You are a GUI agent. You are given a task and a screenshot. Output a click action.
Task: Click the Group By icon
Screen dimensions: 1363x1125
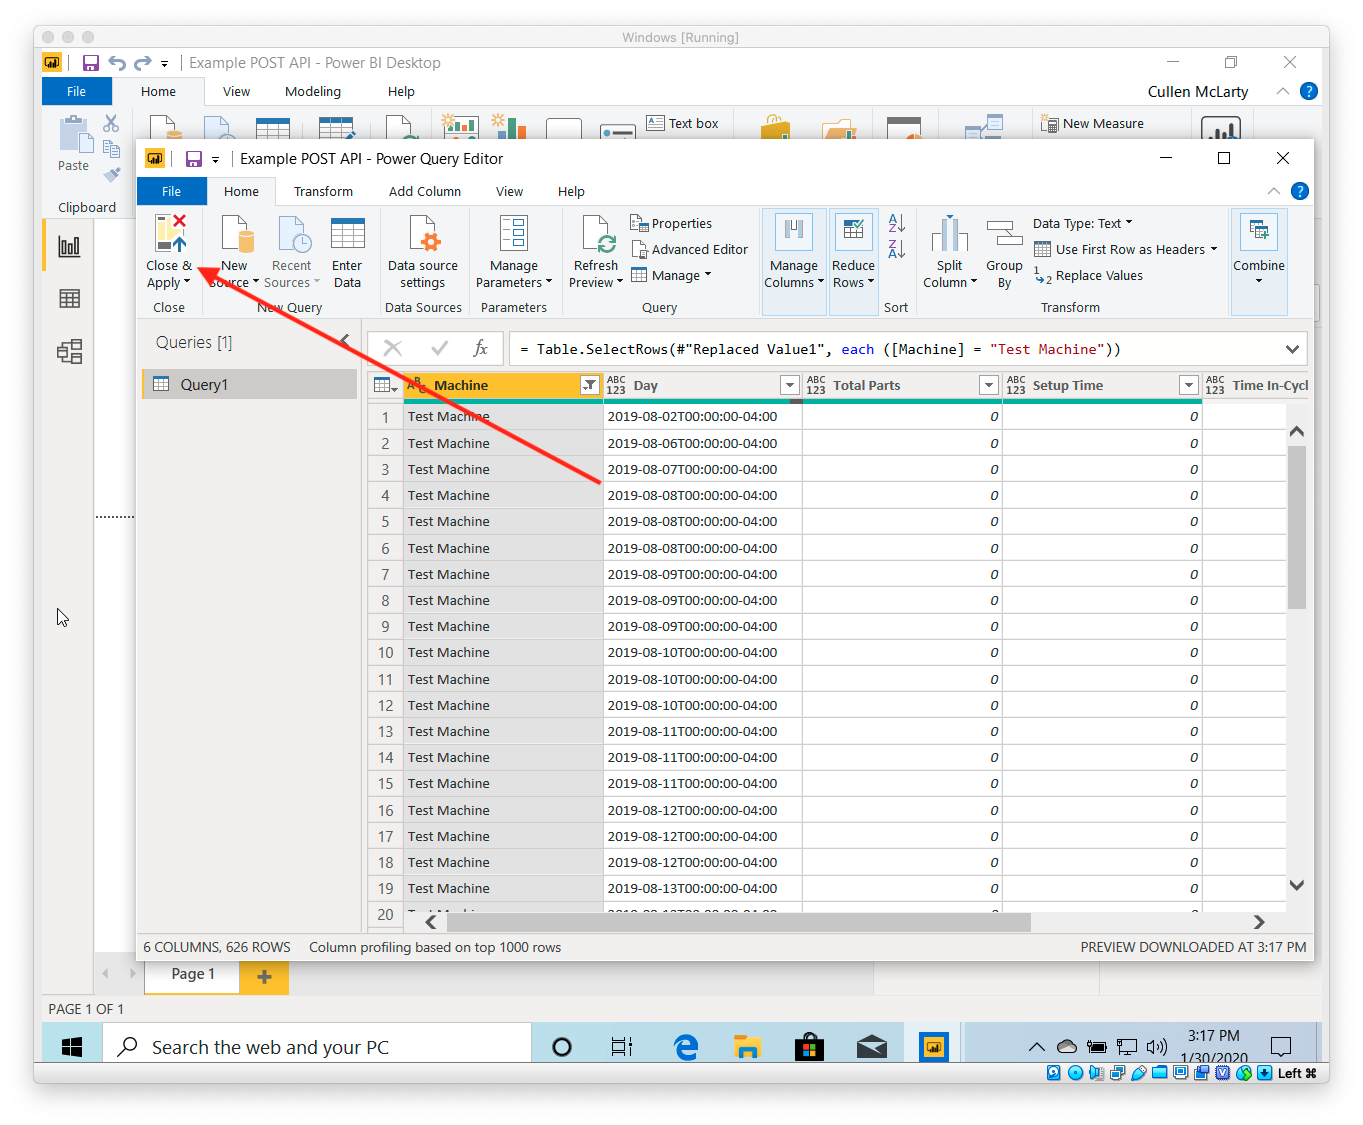tap(1004, 233)
